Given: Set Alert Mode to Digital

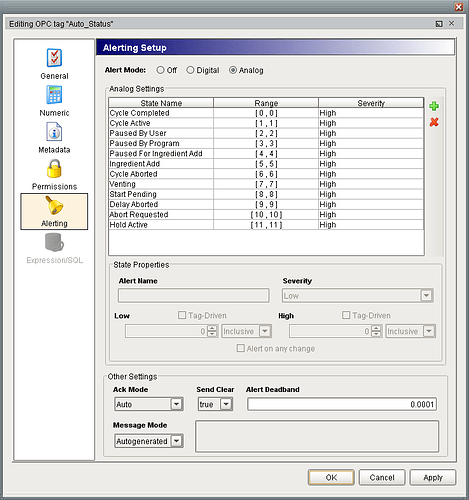Looking at the screenshot, I should (190, 70).
